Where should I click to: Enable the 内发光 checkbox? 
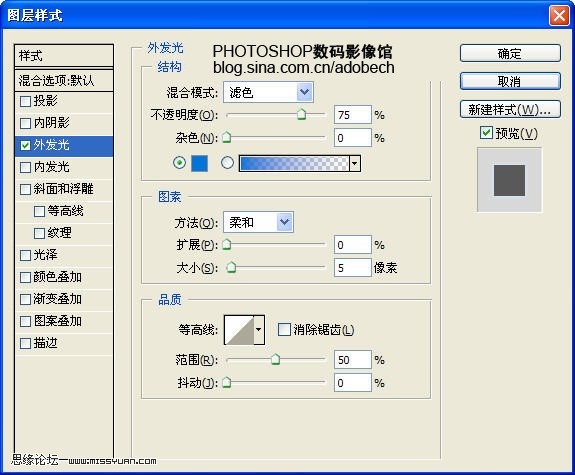pyautogui.click(x=25, y=168)
